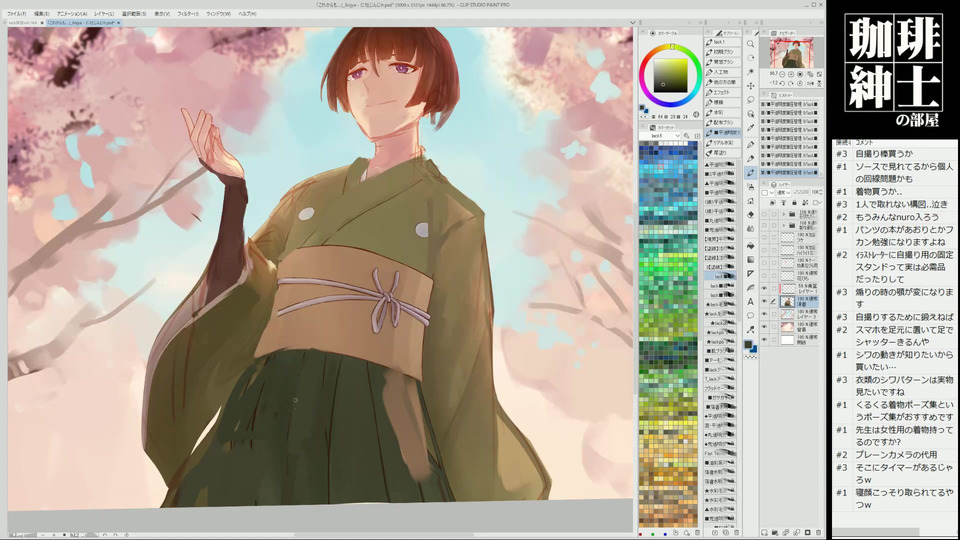Screen dimensions: 960x540
Task: Select the Gradient tool
Action: coord(751,260)
